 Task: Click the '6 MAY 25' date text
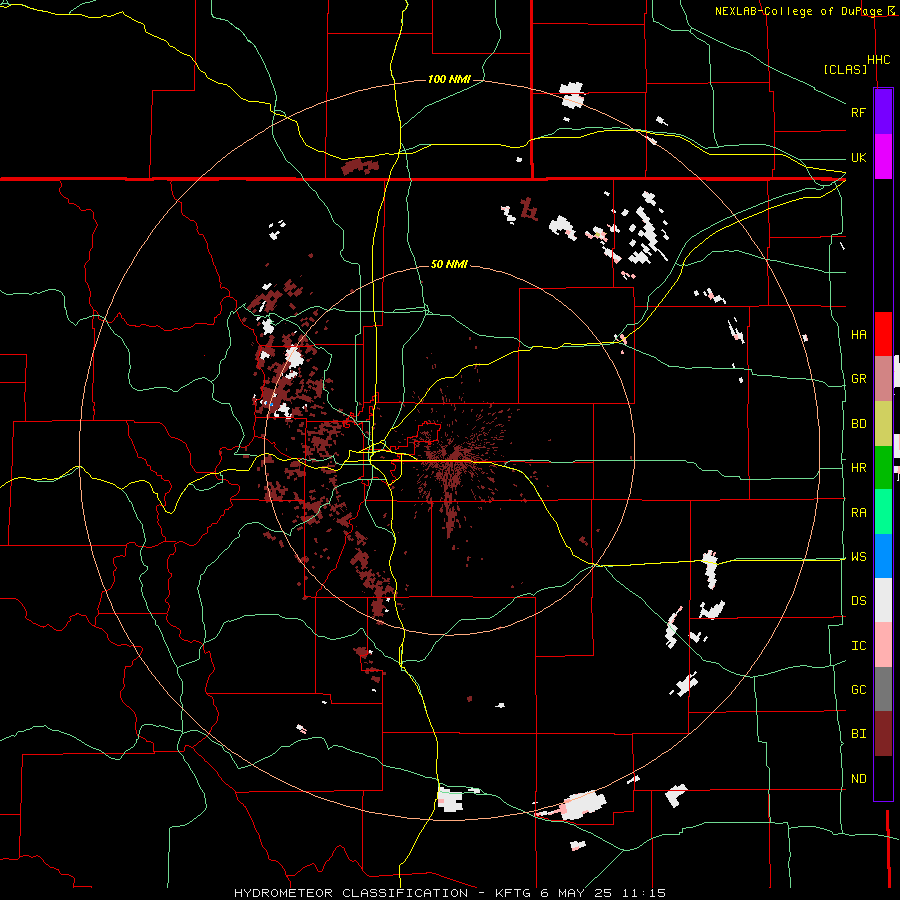click(x=576, y=893)
